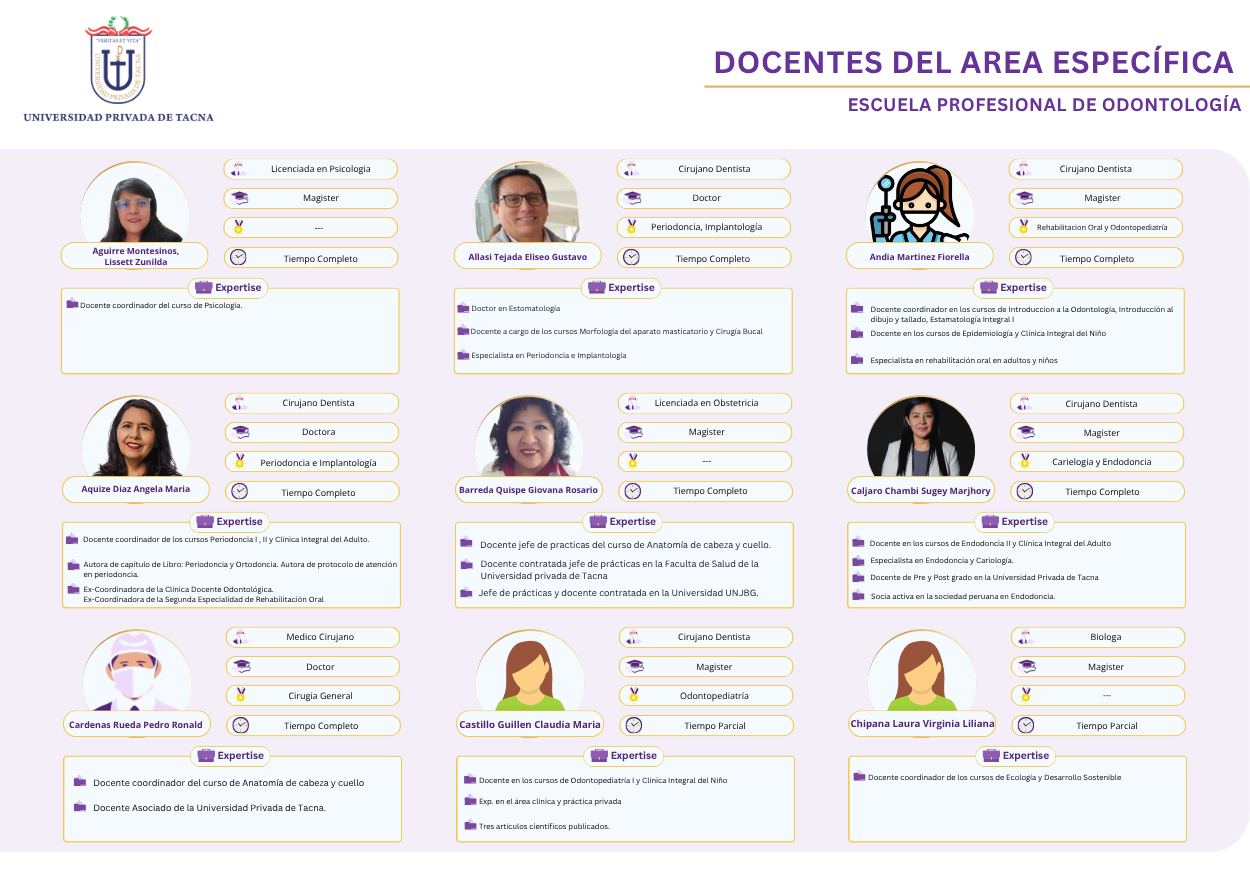The width and height of the screenshot is (1250, 884).
Task: Click the medal icon beside Periodoncia, Implantología
Action: (x=631, y=227)
